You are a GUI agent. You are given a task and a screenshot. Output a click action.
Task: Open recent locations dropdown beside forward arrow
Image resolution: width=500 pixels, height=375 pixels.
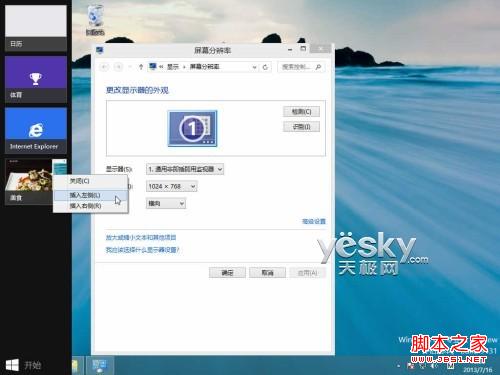(130, 67)
